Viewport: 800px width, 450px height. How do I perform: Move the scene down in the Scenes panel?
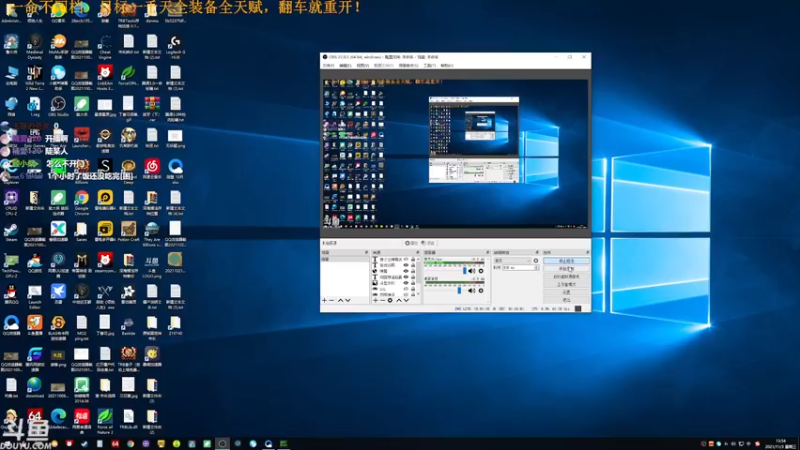(347, 300)
